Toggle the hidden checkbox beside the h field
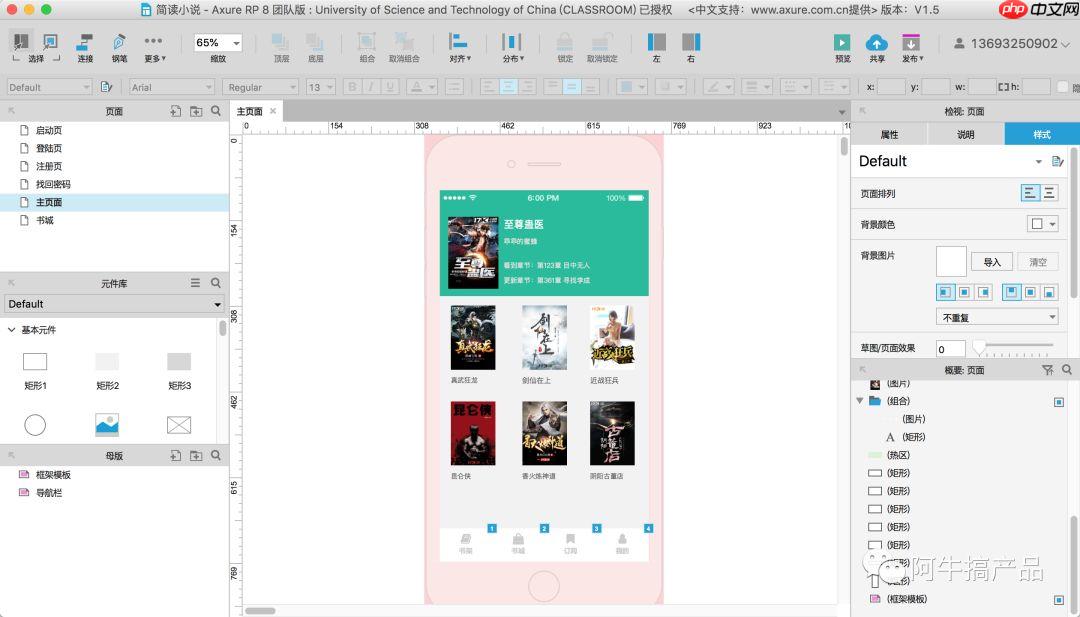The width and height of the screenshot is (1080, 617). point(1061,87)
